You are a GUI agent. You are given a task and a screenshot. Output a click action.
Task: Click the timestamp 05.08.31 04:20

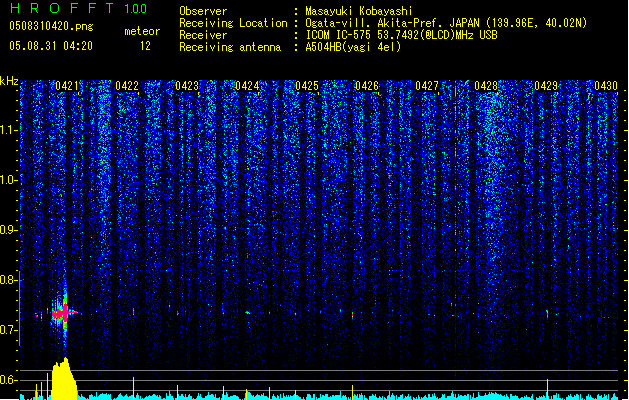click(51, 46)
